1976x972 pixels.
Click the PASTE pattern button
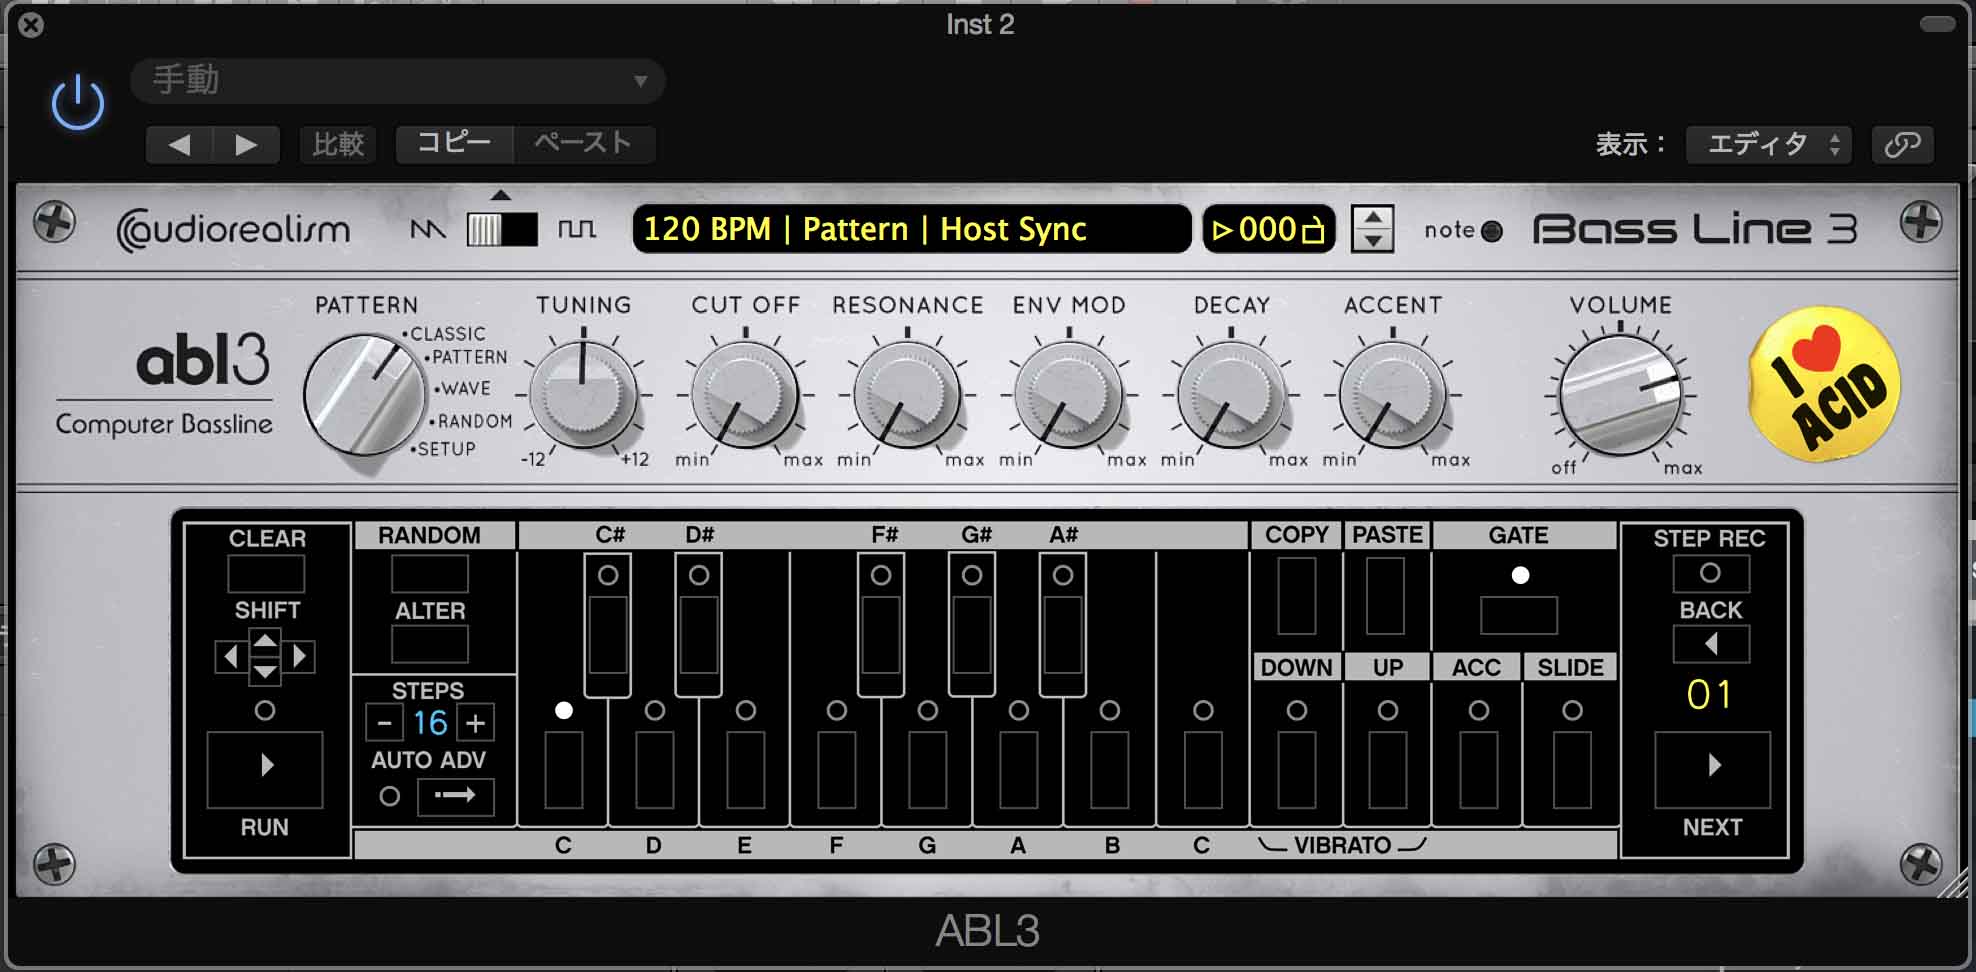[x=1386, y=596]
